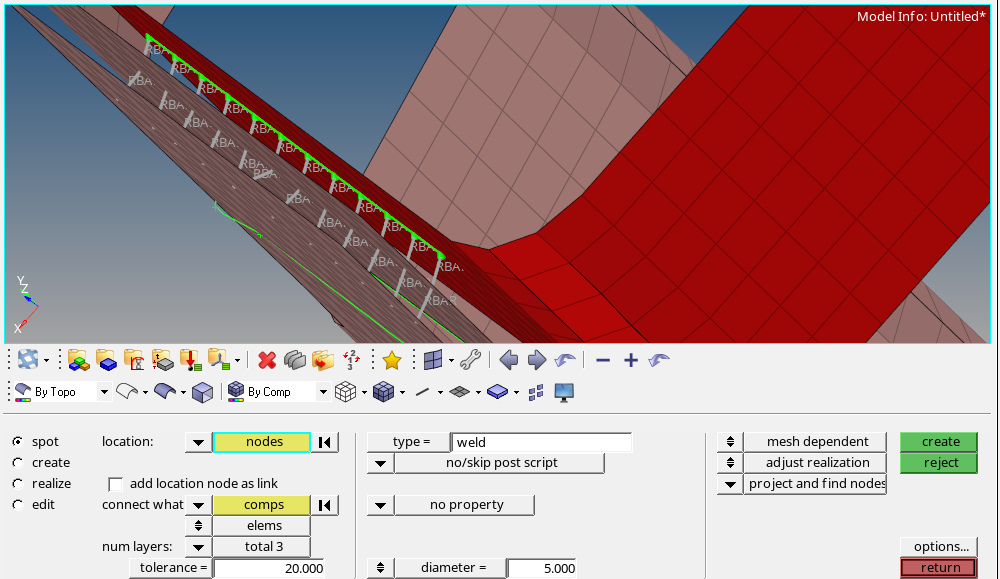Click the tolerance input field
Screen dimensions: 1000x579
[x=270, y=567]
